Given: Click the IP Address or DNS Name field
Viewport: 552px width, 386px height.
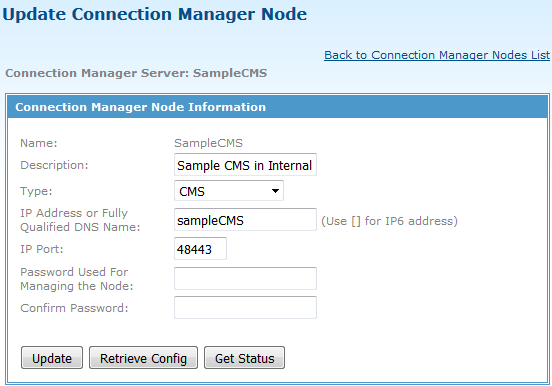Looking at the screenshot, I should pos(245,220).
